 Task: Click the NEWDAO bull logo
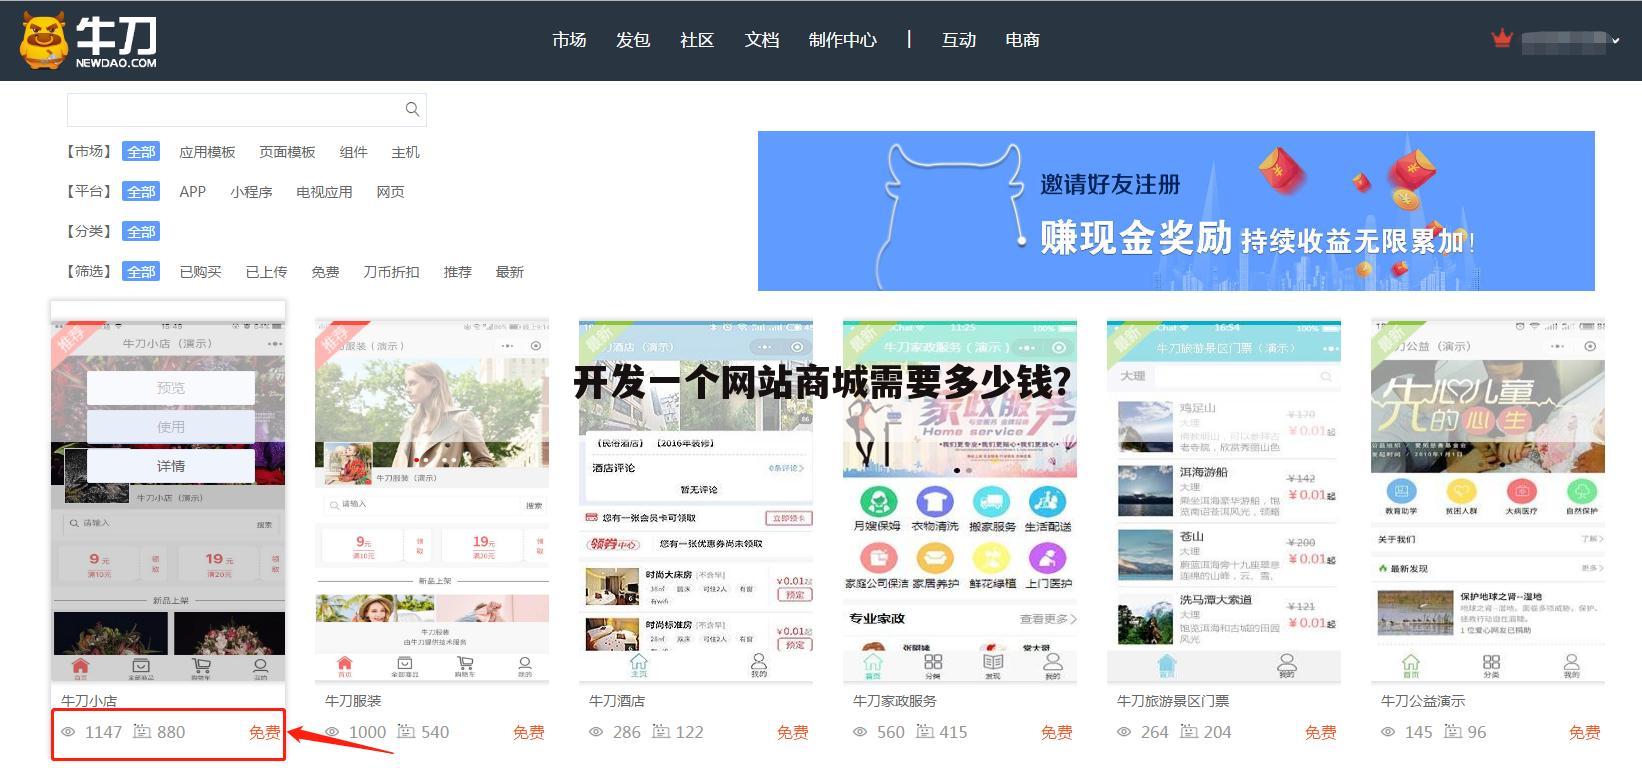pyautogui.click(x=88, y=40)
